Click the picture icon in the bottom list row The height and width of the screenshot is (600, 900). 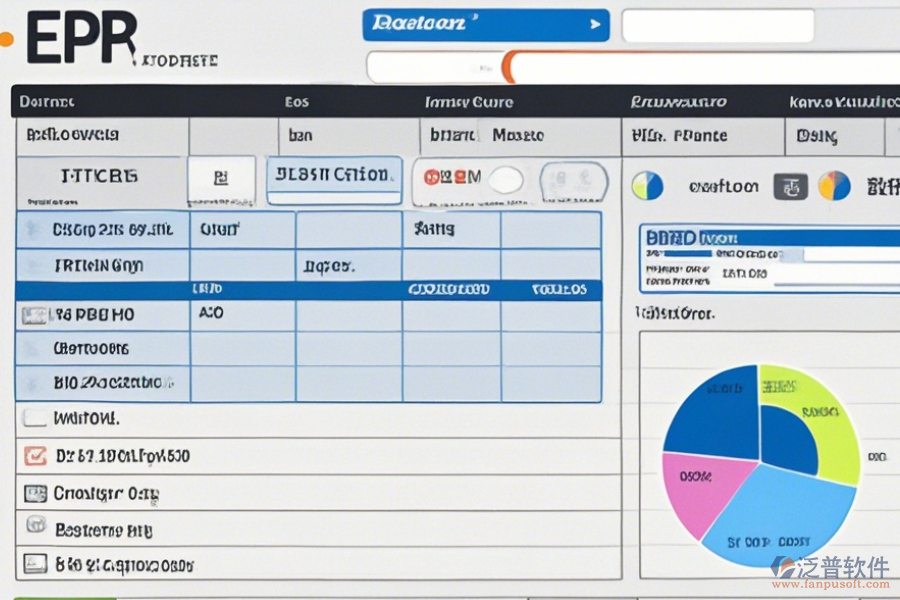pyautogui.click(x=35, y=563)
